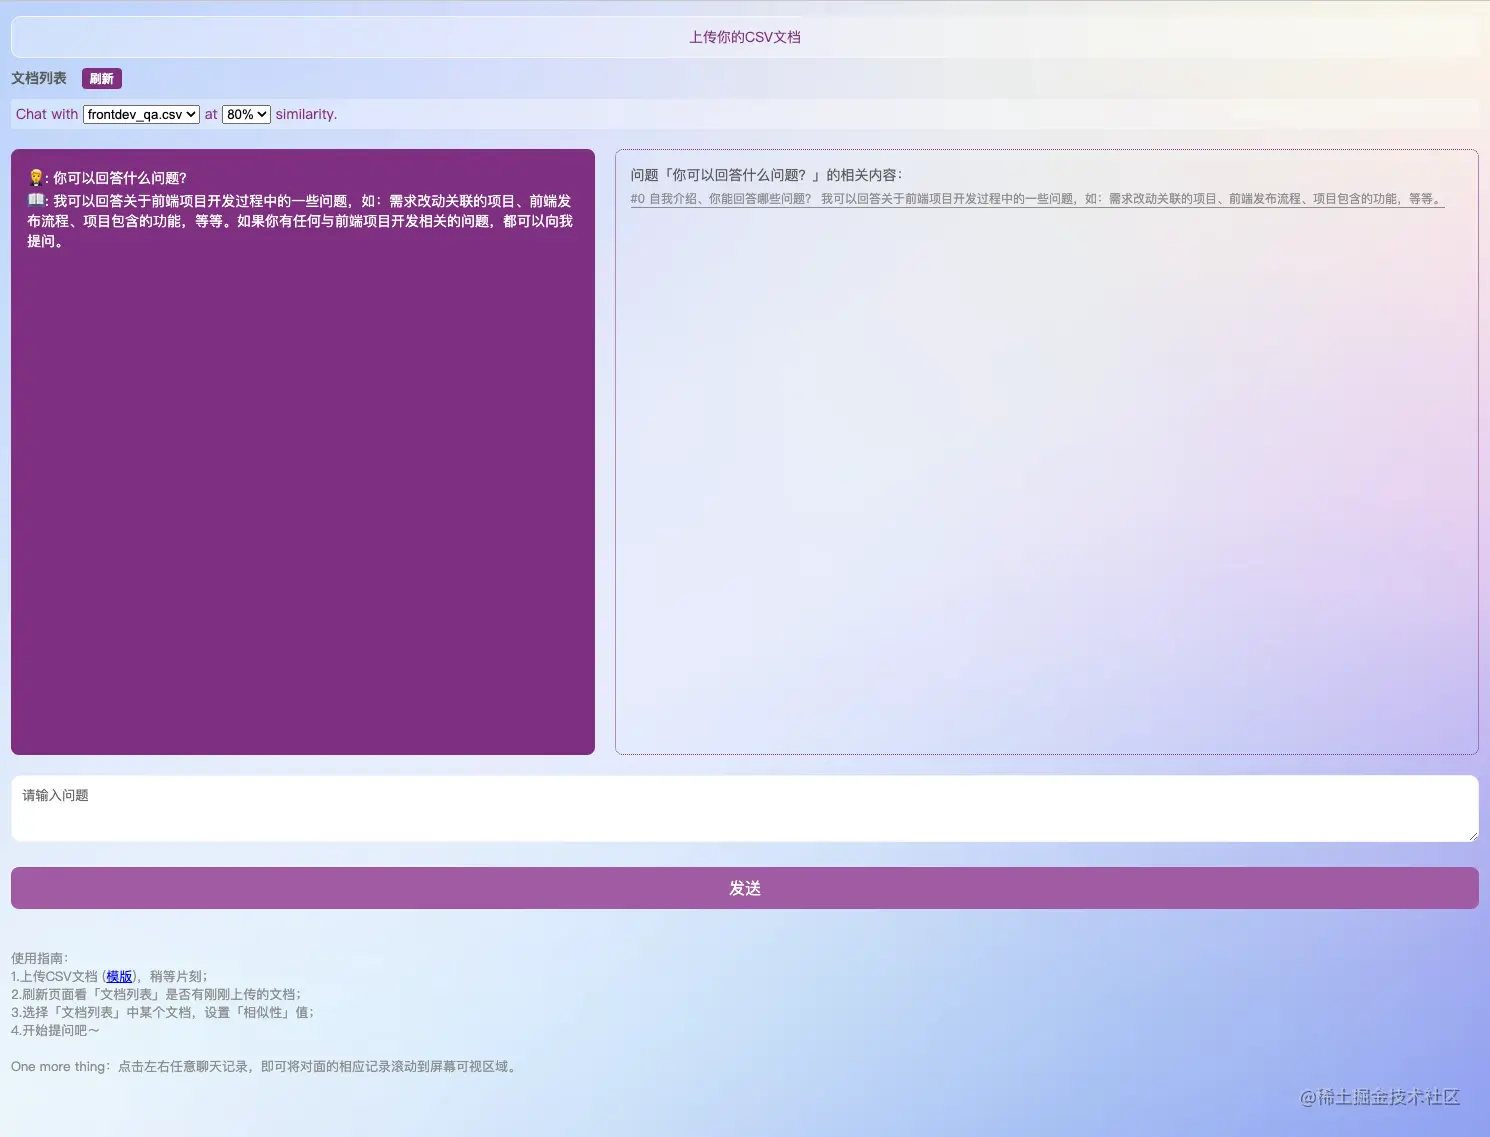Open the 80% similarity dropdown
1490x1137 pixels.
click(x=246, y=114)
